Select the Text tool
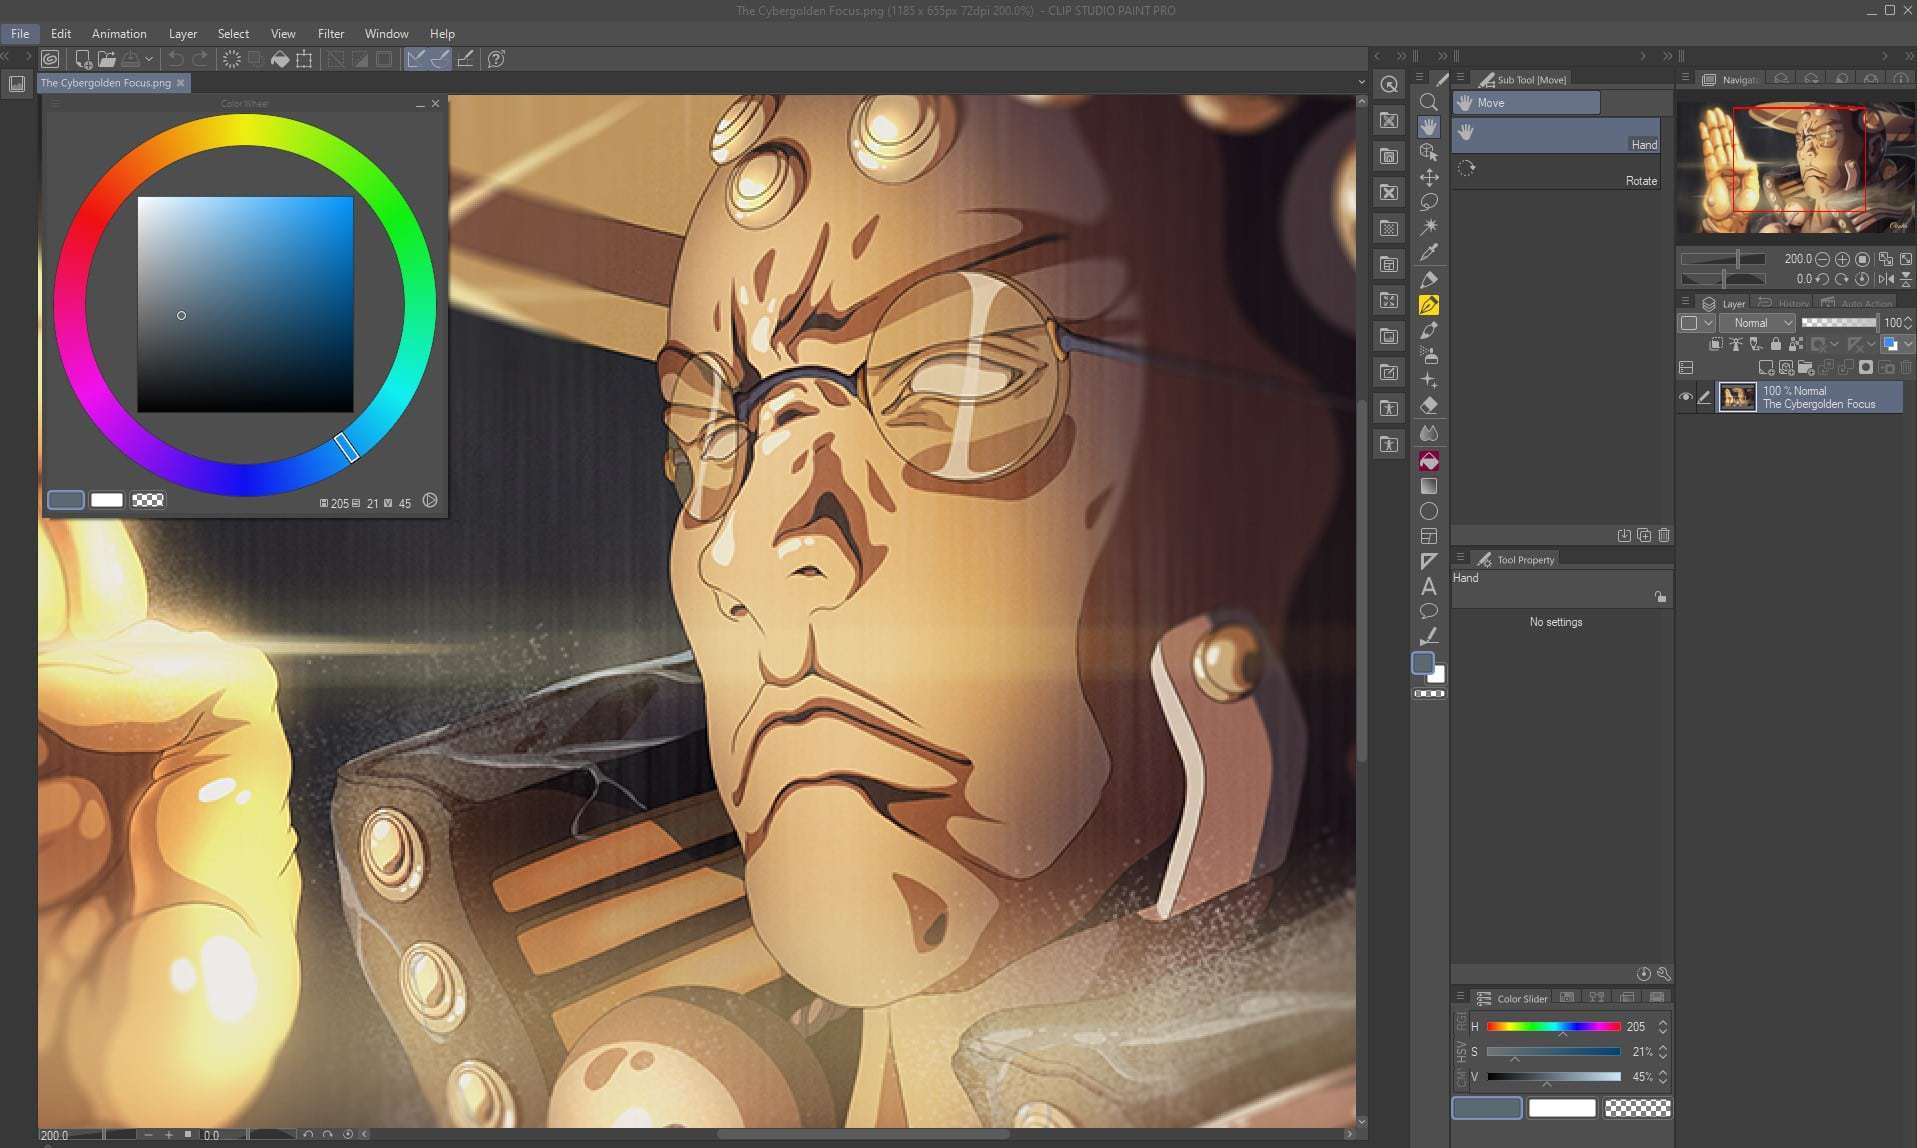 coord(1428,586)
